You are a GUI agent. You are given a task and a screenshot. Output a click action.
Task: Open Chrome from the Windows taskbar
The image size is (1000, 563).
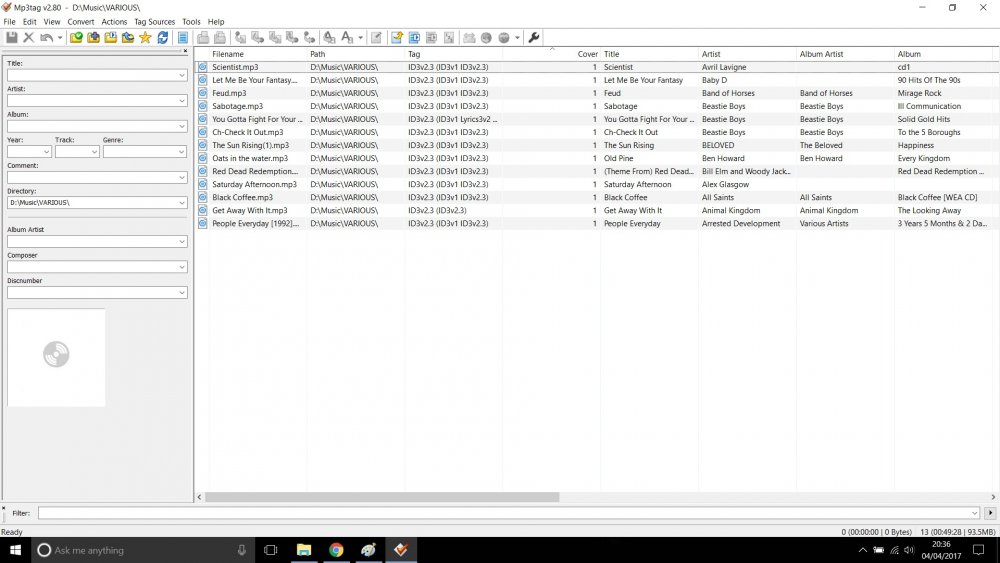pos(336,550)
